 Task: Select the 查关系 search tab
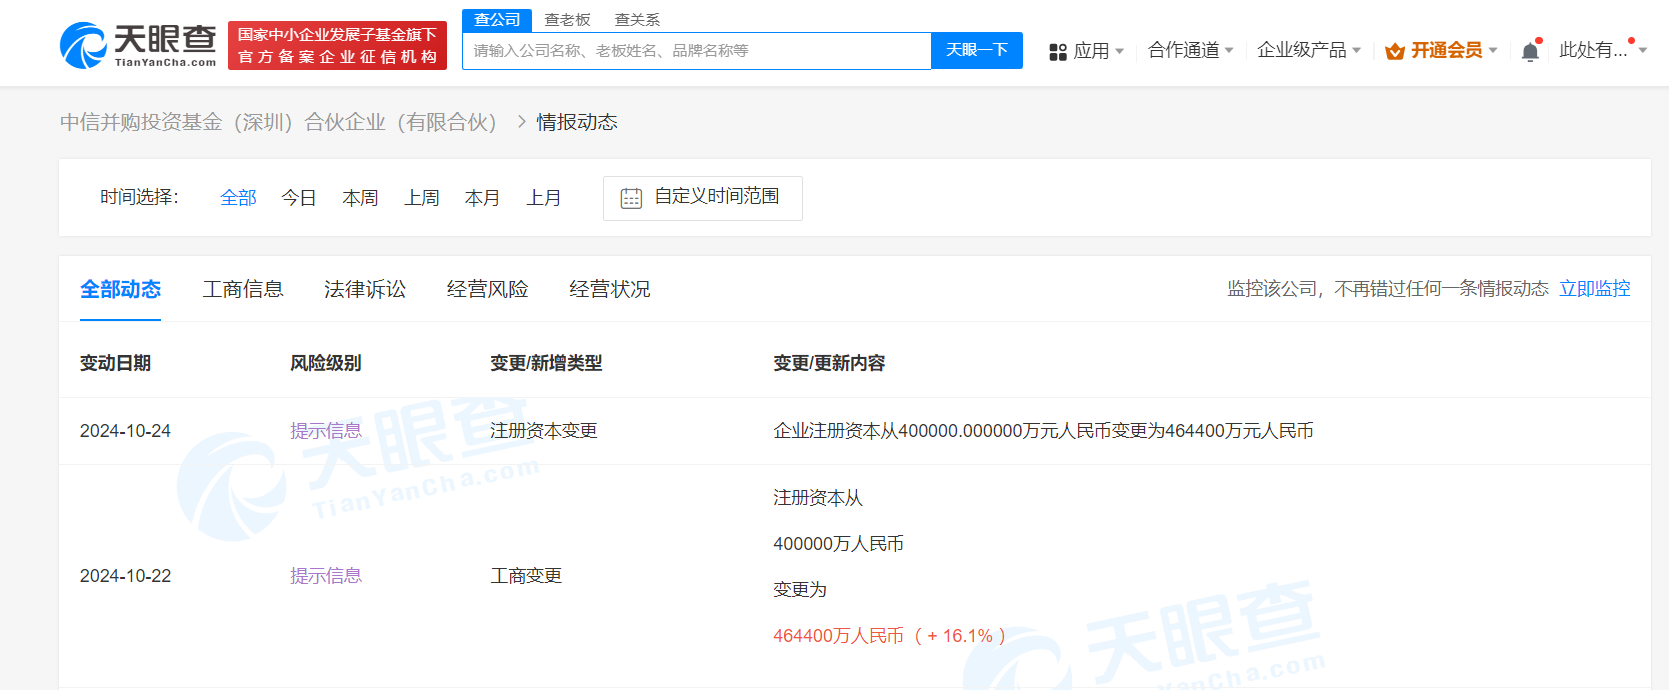pyautogui.click(x=637, y=20)
